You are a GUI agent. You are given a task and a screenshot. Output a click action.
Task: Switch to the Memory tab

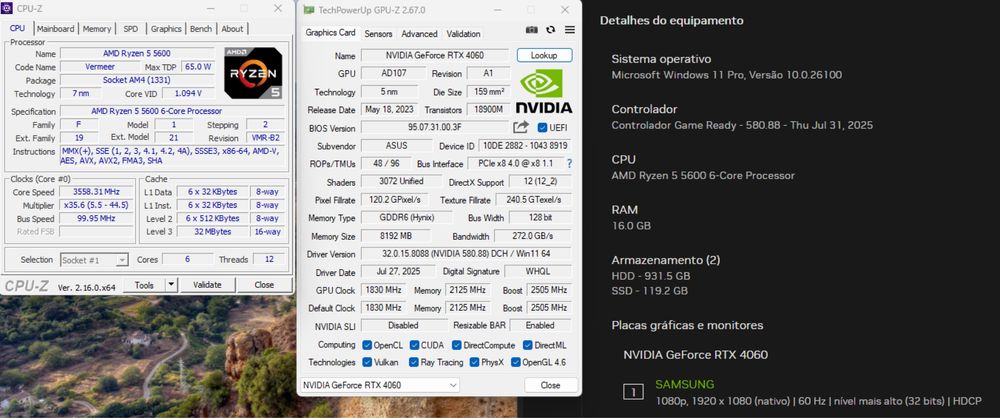[x=97, y=29]
